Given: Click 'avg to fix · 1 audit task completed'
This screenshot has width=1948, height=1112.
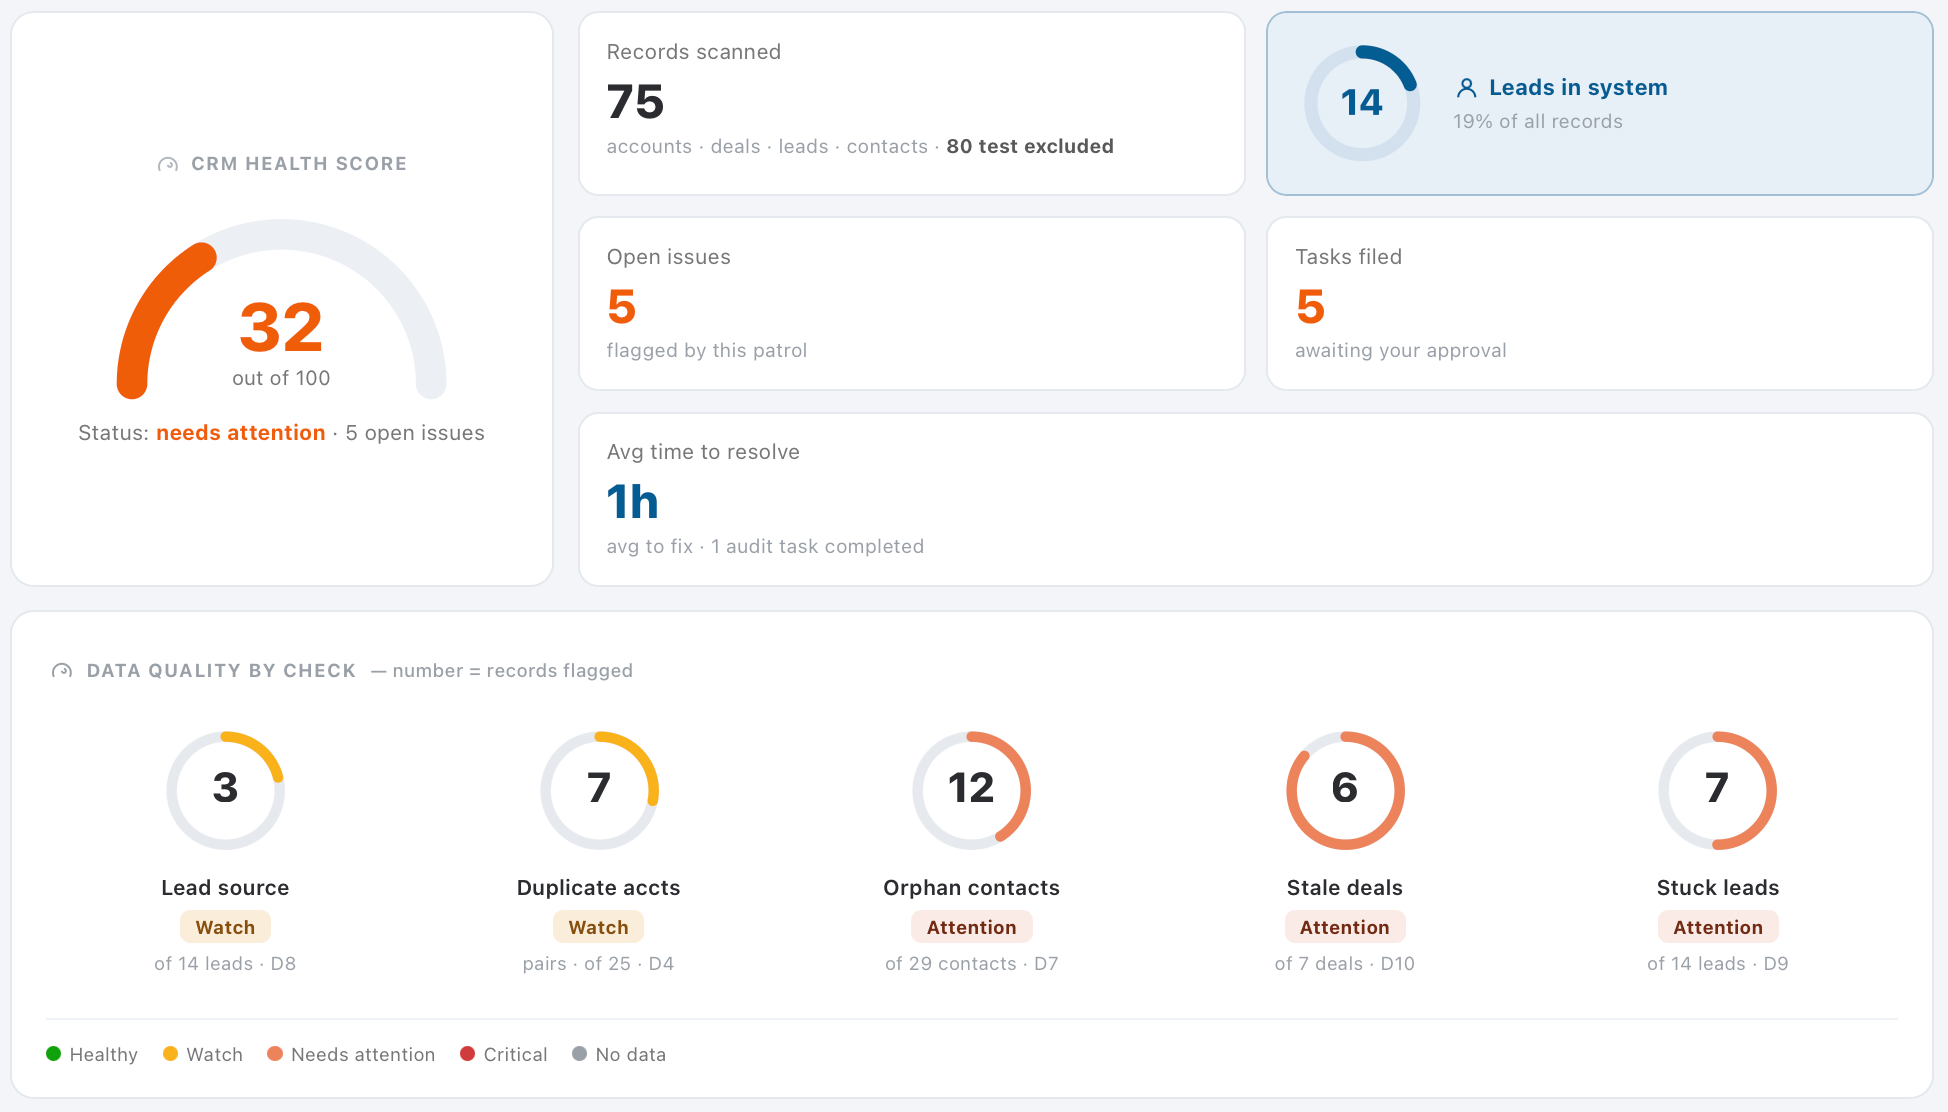Looking at the screenshot, I should [x=765, y=547].
